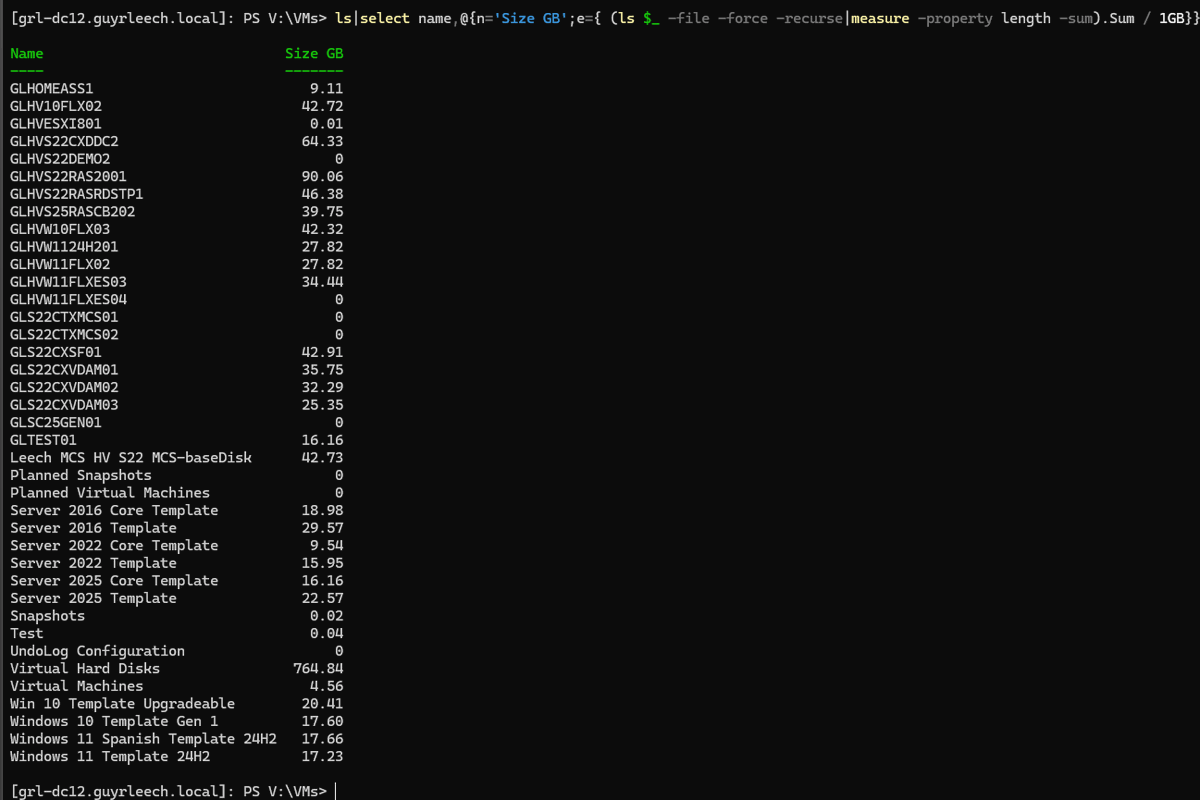Image resolution: width=1200 pixels, height=800 pixels.
Task: Select the GLS22CTXMCS02 name
Action: 64,335
